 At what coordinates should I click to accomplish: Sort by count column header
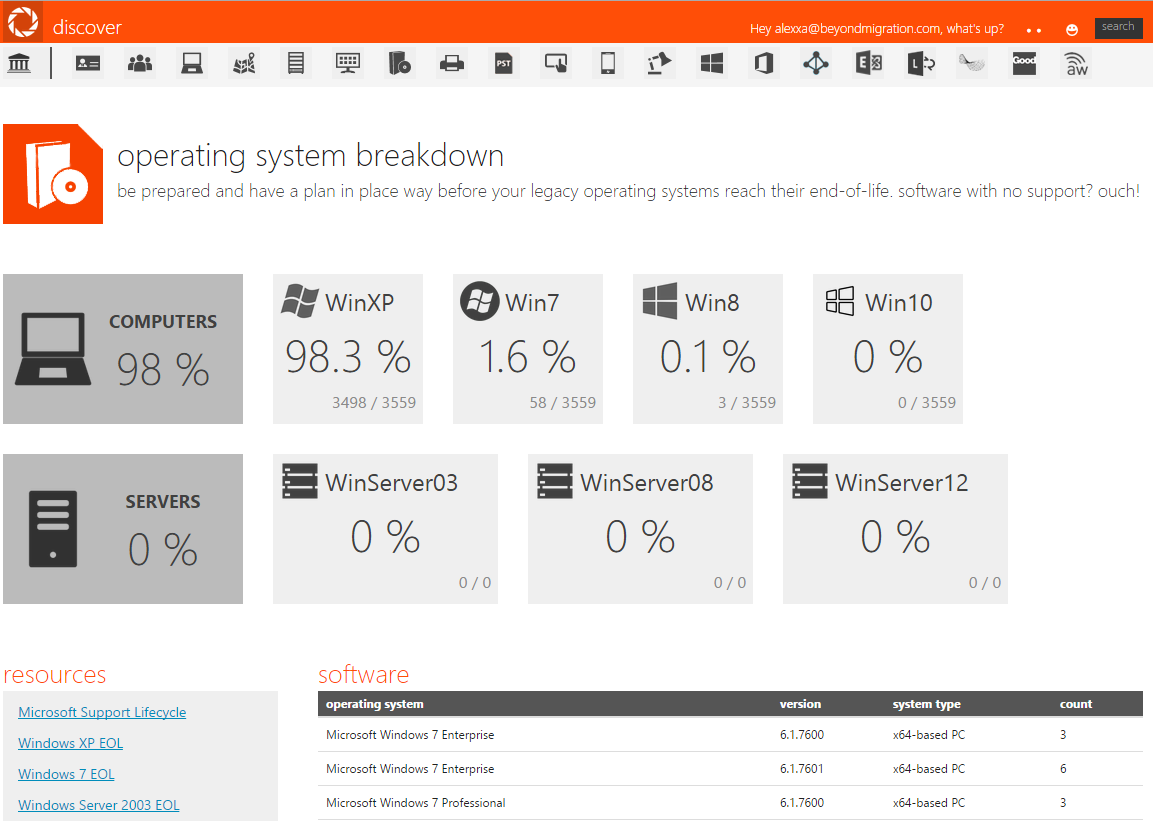click(1076, 704)
